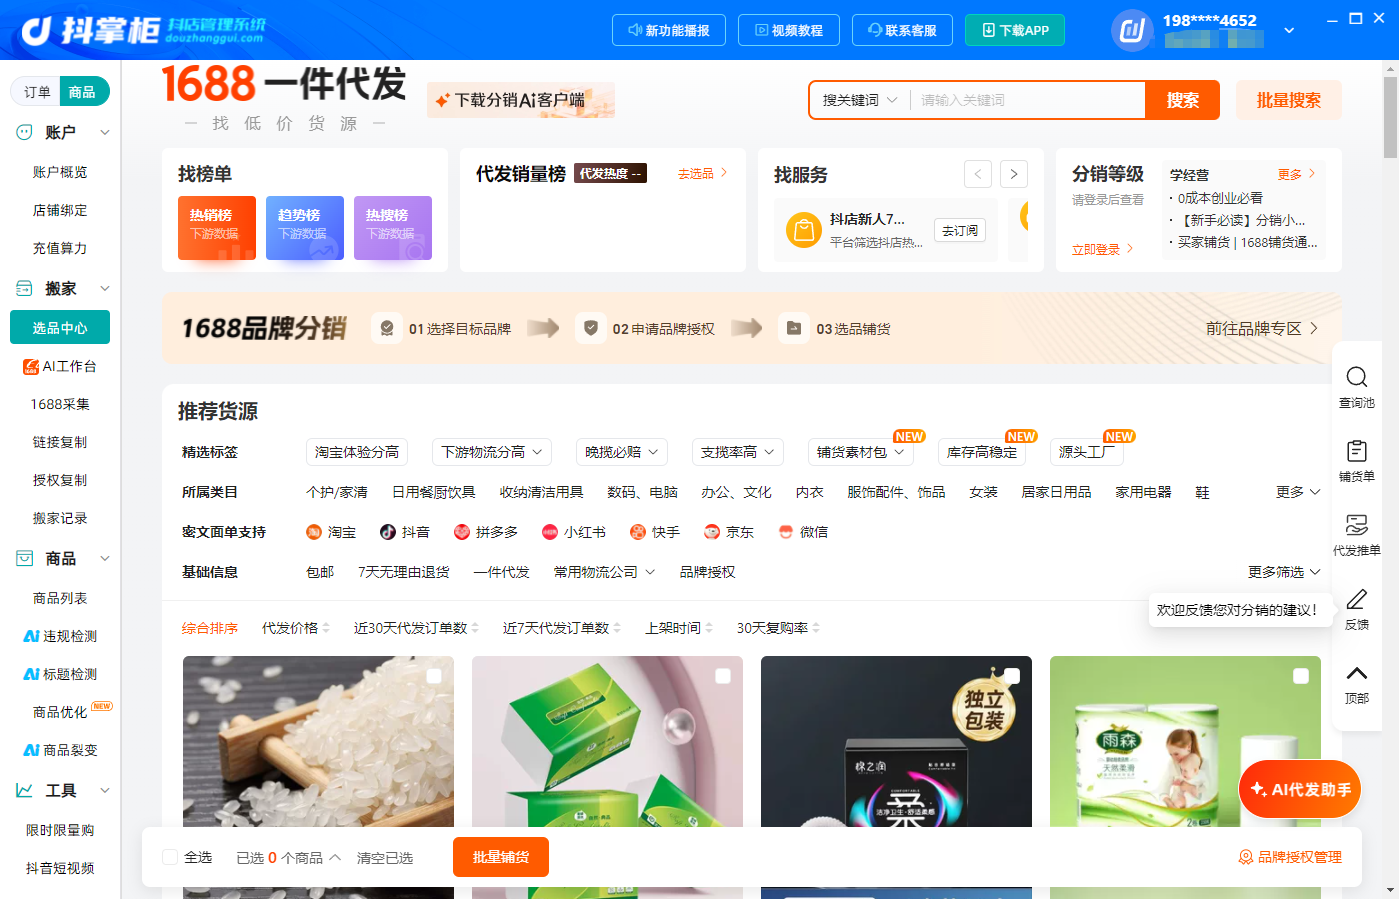Select 选品中心 in the sidebar
The height and width of the screenshot is (899, 1399).
pos(60,328)
